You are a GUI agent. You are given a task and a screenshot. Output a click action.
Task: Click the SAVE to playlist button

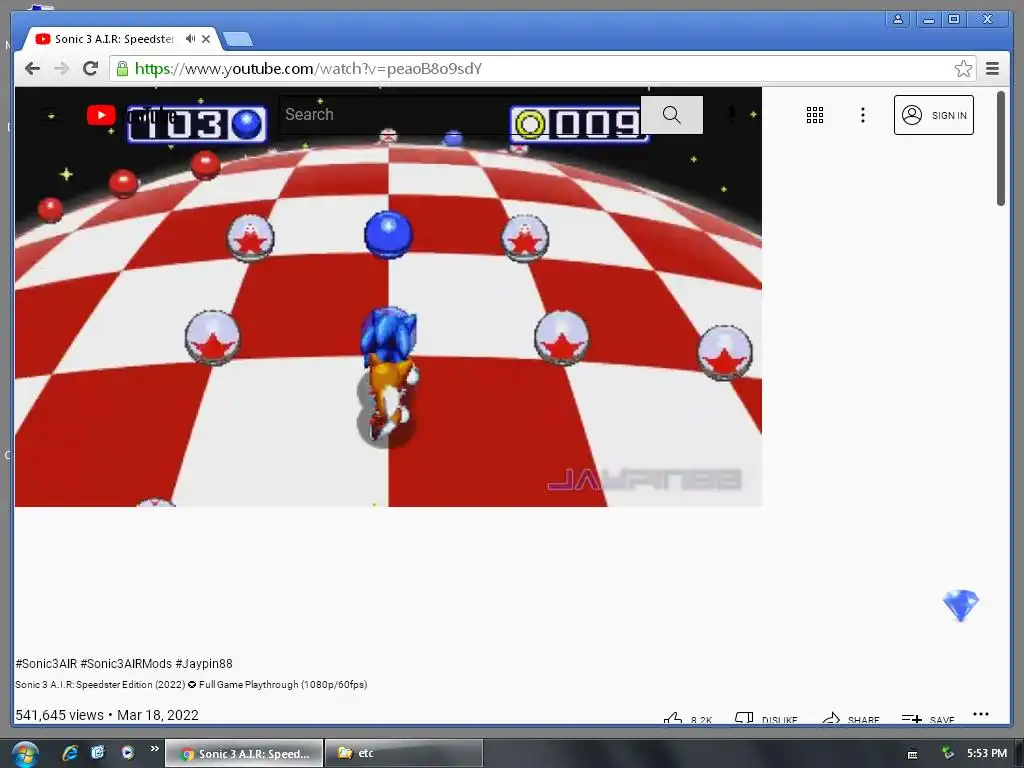click(x=927, y=718)
